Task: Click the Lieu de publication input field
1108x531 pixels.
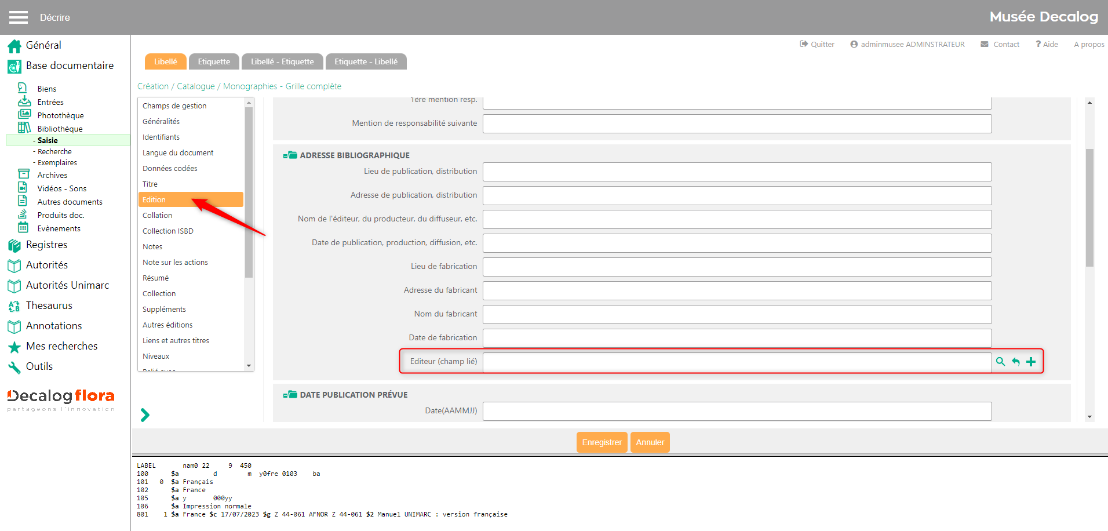Action: (x=736, y=172)
